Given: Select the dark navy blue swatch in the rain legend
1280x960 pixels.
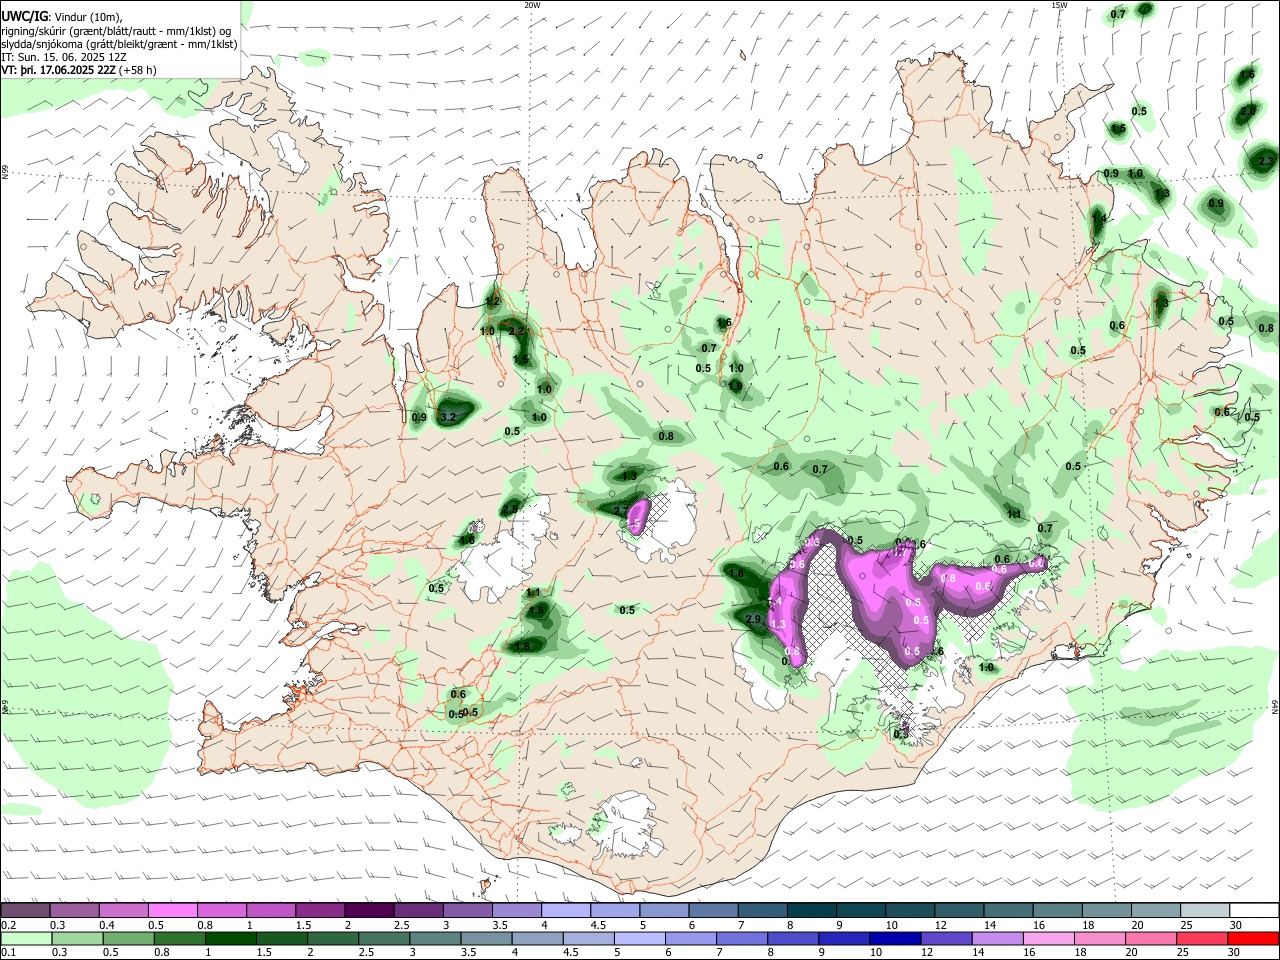Looking at the screenshot, I should coord(893,938).
